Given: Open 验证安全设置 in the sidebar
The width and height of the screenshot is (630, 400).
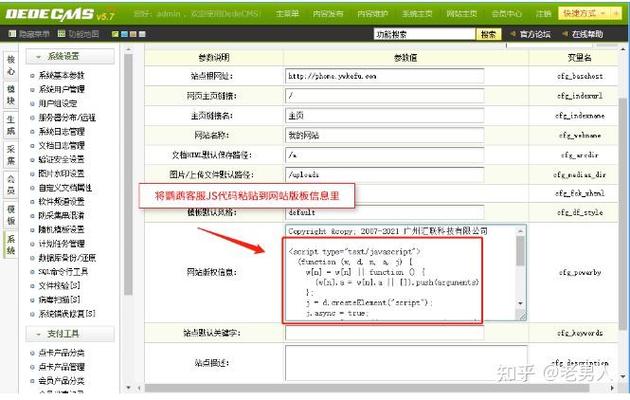Looking at the screenshot, I should pyautogui.click(x=61, y=159).
